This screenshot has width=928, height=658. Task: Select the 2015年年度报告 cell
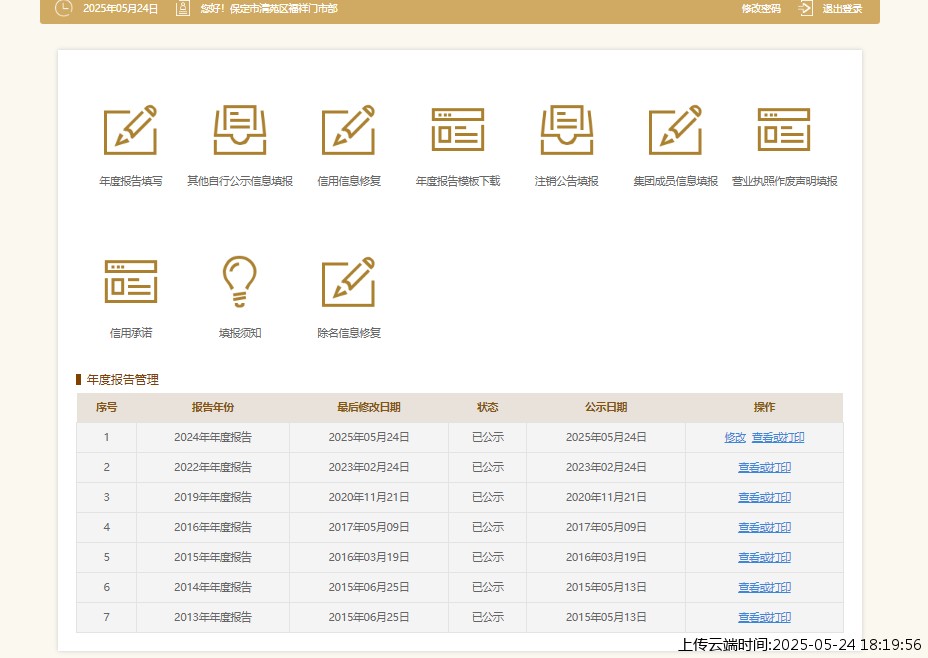[212, 557]
